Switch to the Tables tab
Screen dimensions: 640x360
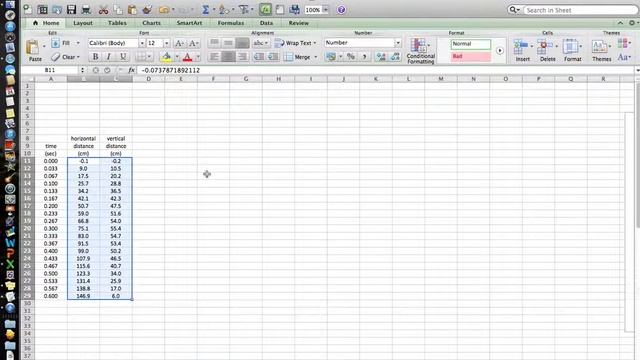tap(117, 23)
